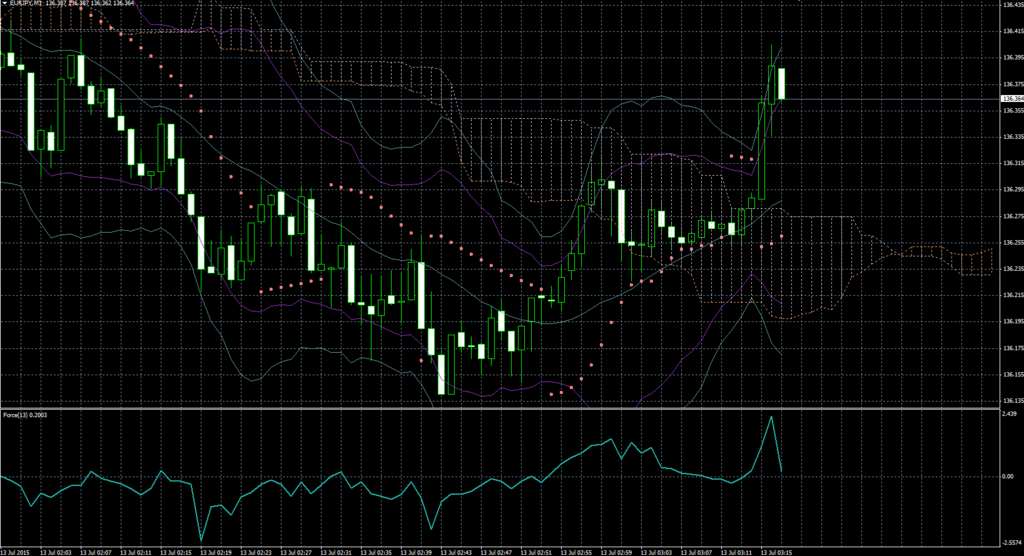The height and width of the screenshot is (556, 1024).
Task: Click the 136.195 price scale label
Action: tap(1012, 321)
